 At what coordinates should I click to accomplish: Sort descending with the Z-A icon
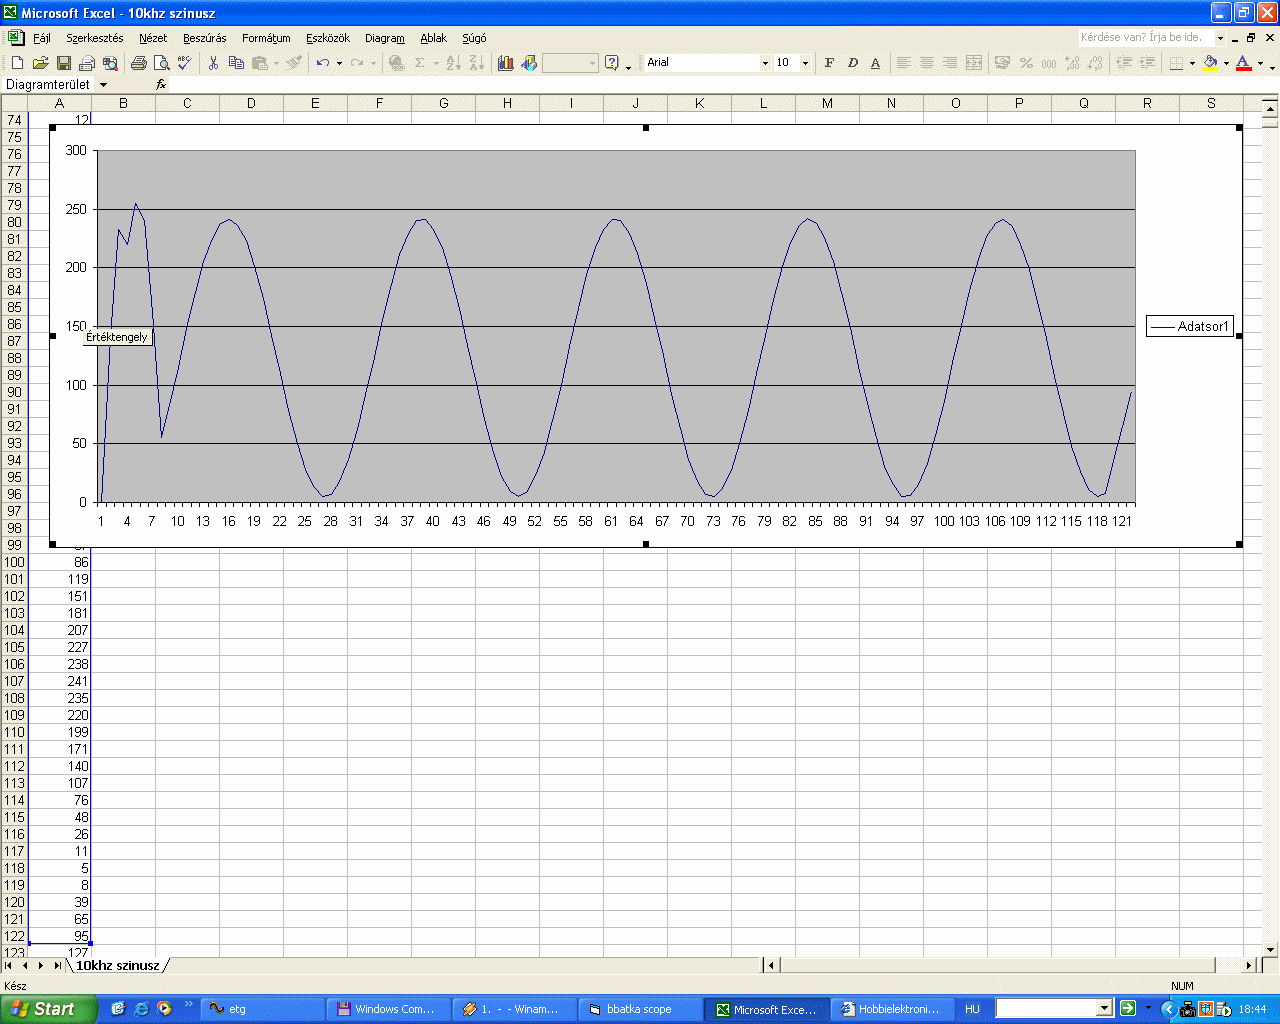coord(476,63)
